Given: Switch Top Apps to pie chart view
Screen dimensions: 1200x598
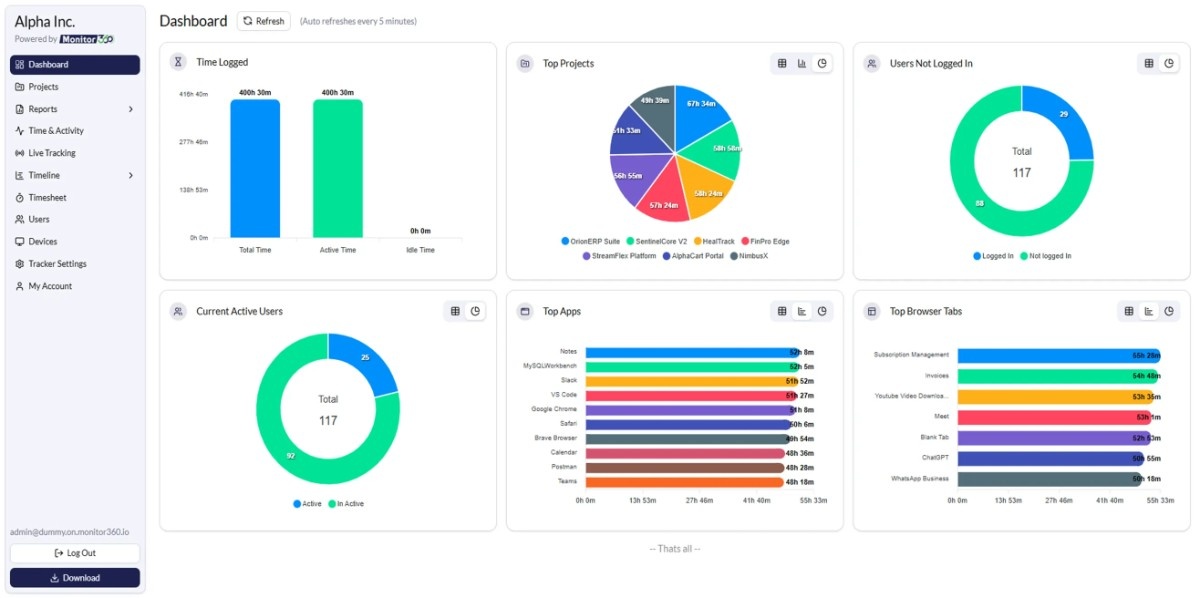Looking at the screenshot, I should (822, 311).
